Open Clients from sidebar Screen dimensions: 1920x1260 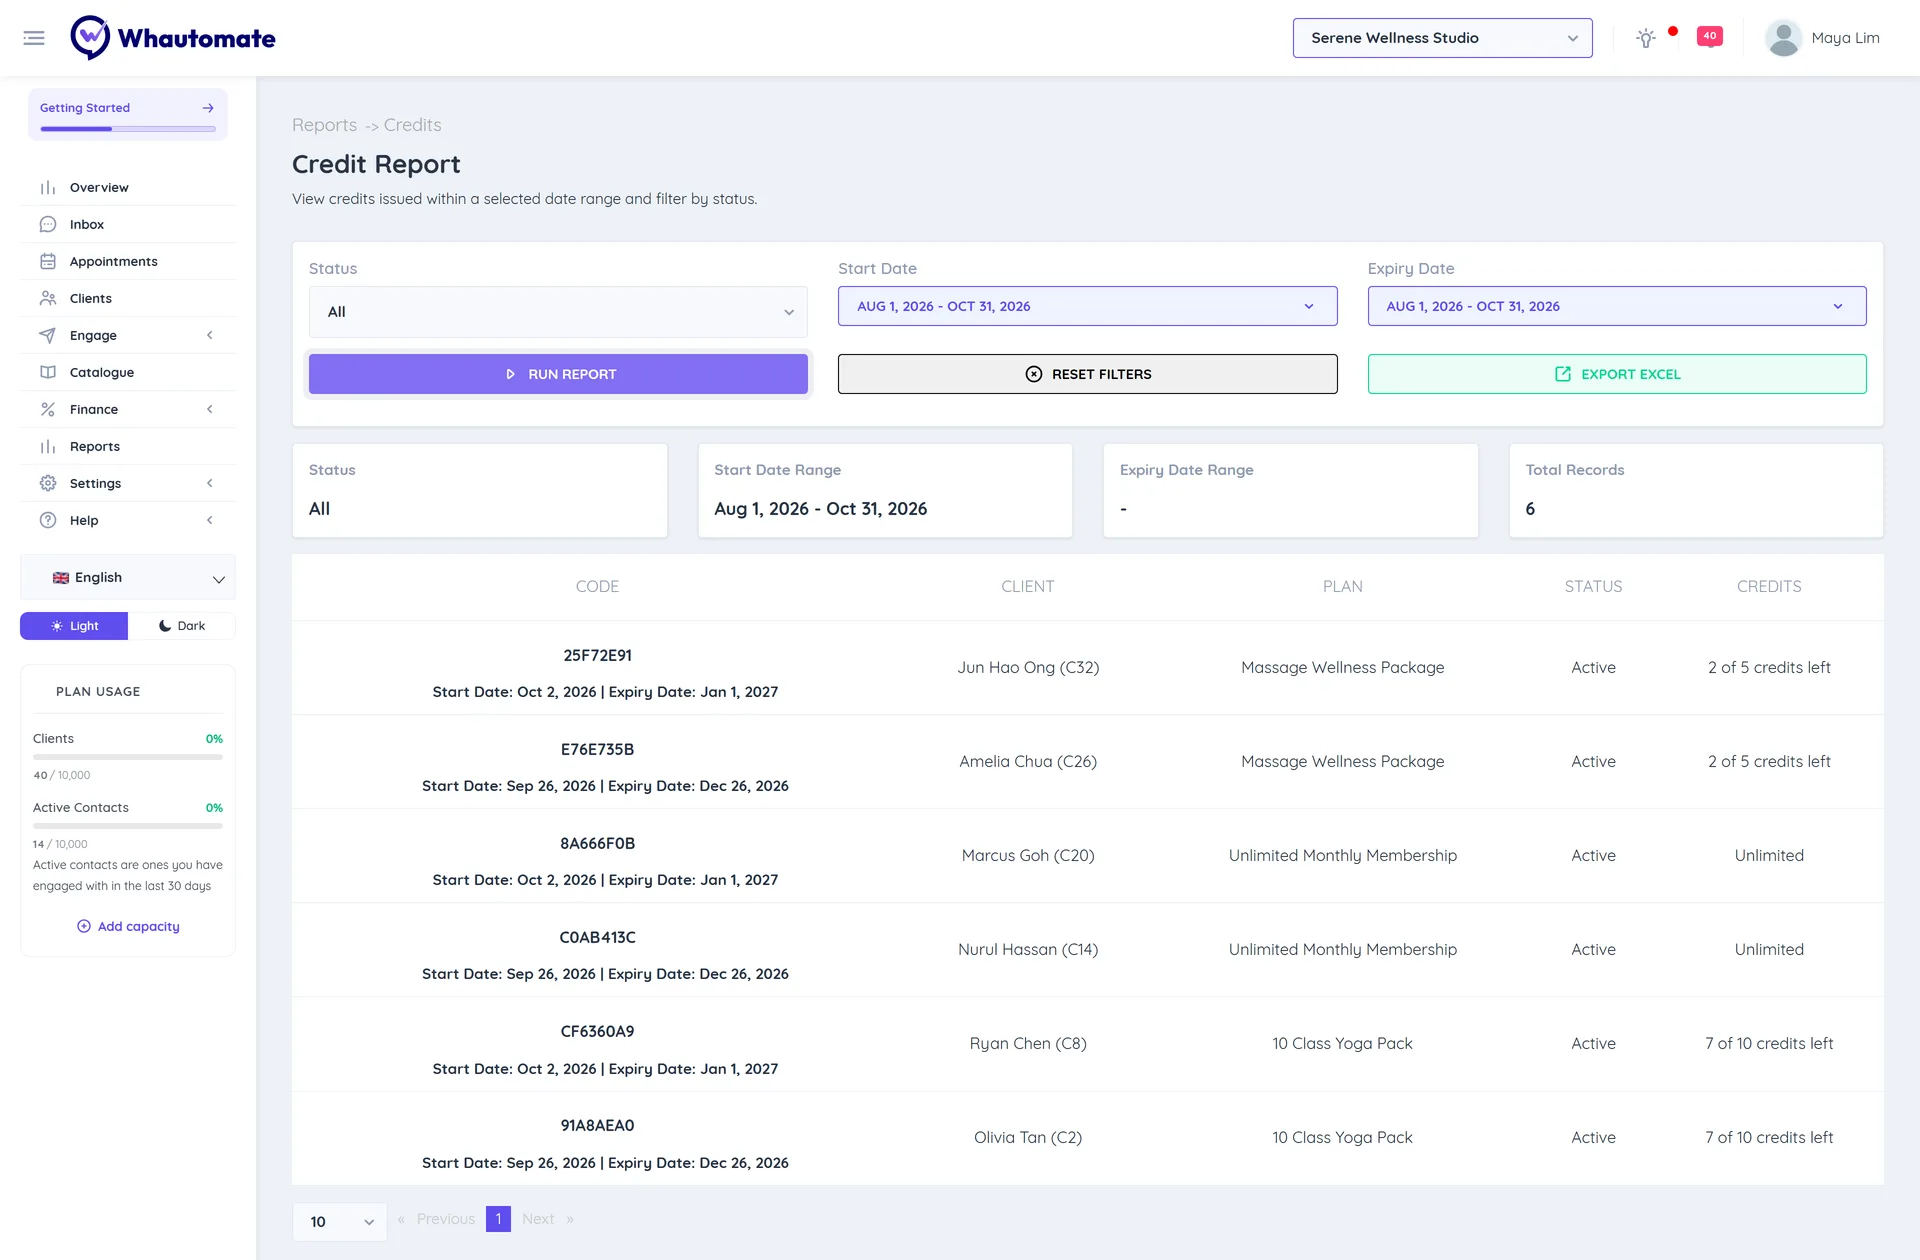(91, 299)
